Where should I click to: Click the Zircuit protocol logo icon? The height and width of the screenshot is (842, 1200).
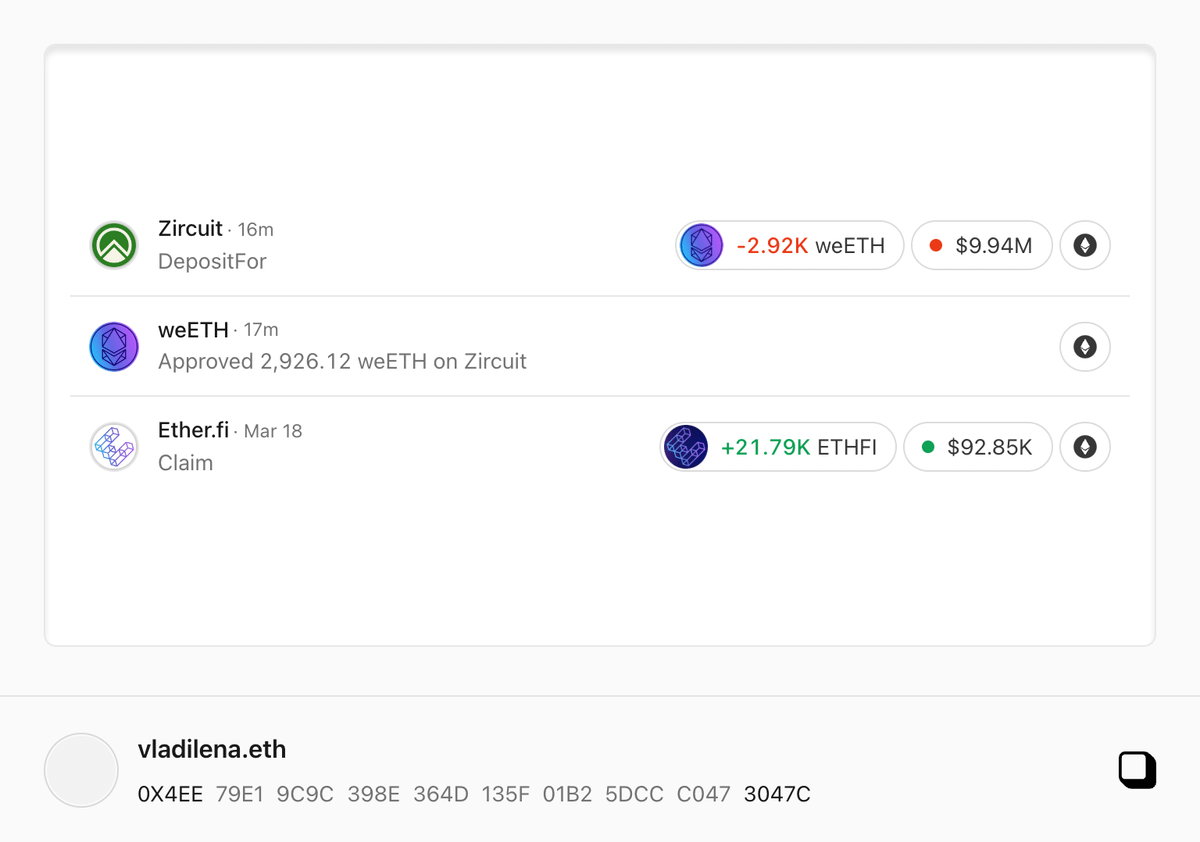coord(114,244)
